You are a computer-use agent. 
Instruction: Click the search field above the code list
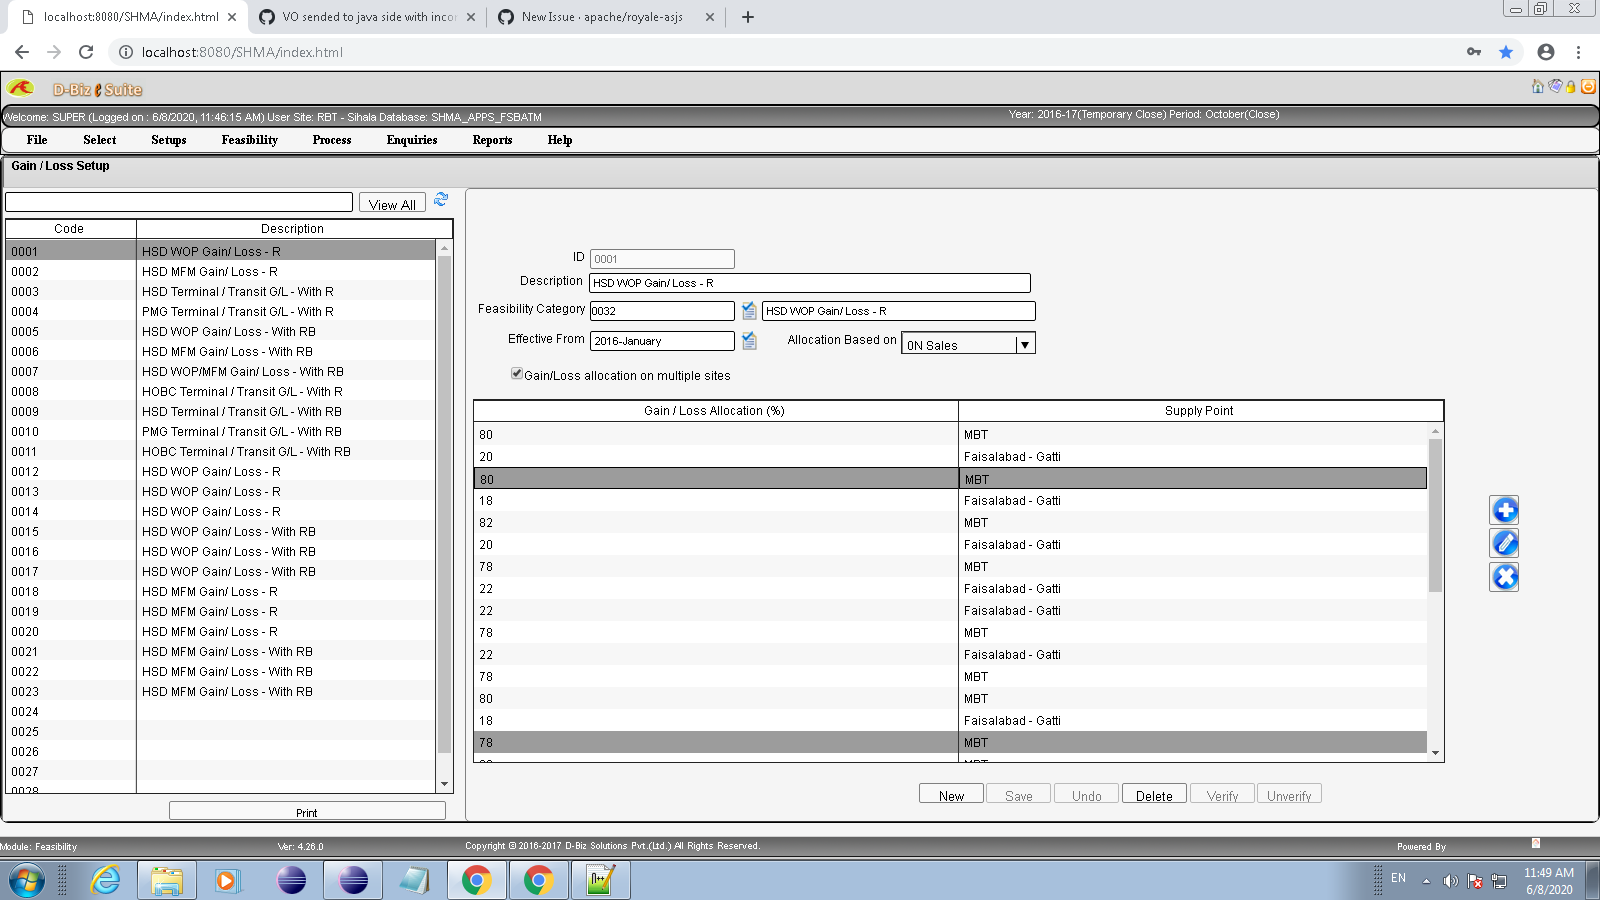tap(178, 201)
